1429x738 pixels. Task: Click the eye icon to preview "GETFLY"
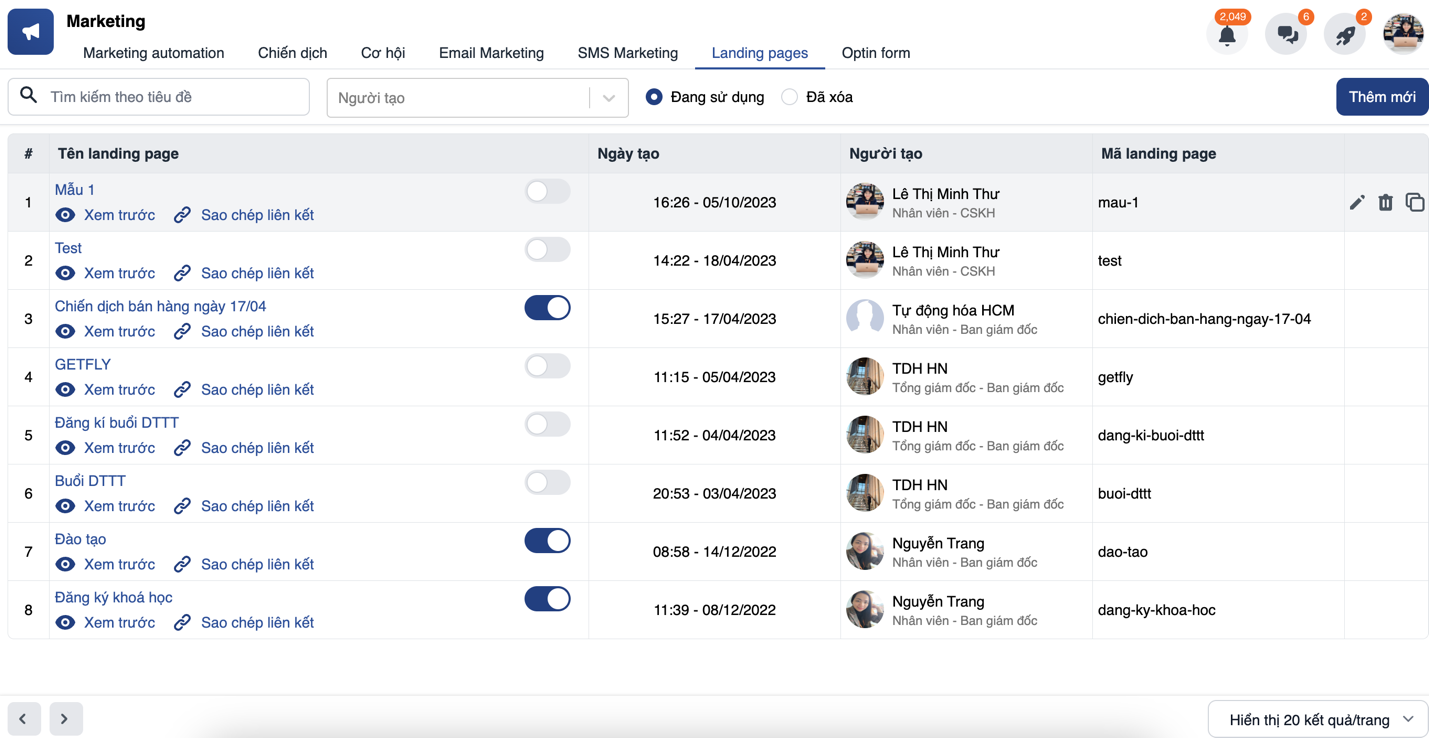click(65, 389)
